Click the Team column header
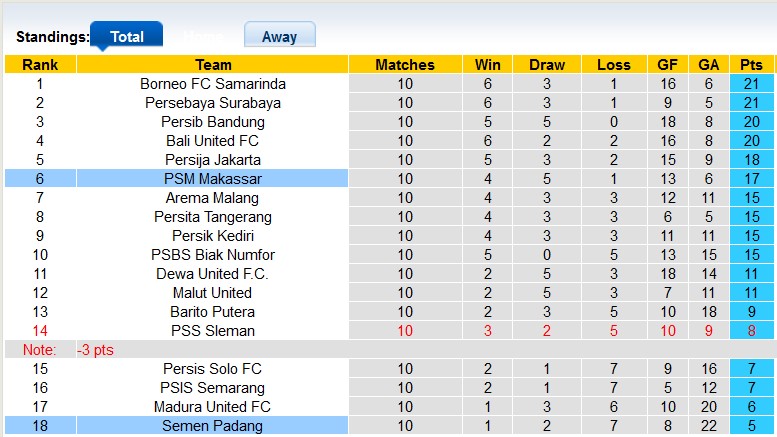Screen dimensions: 777x437 [x=212, y=65]
